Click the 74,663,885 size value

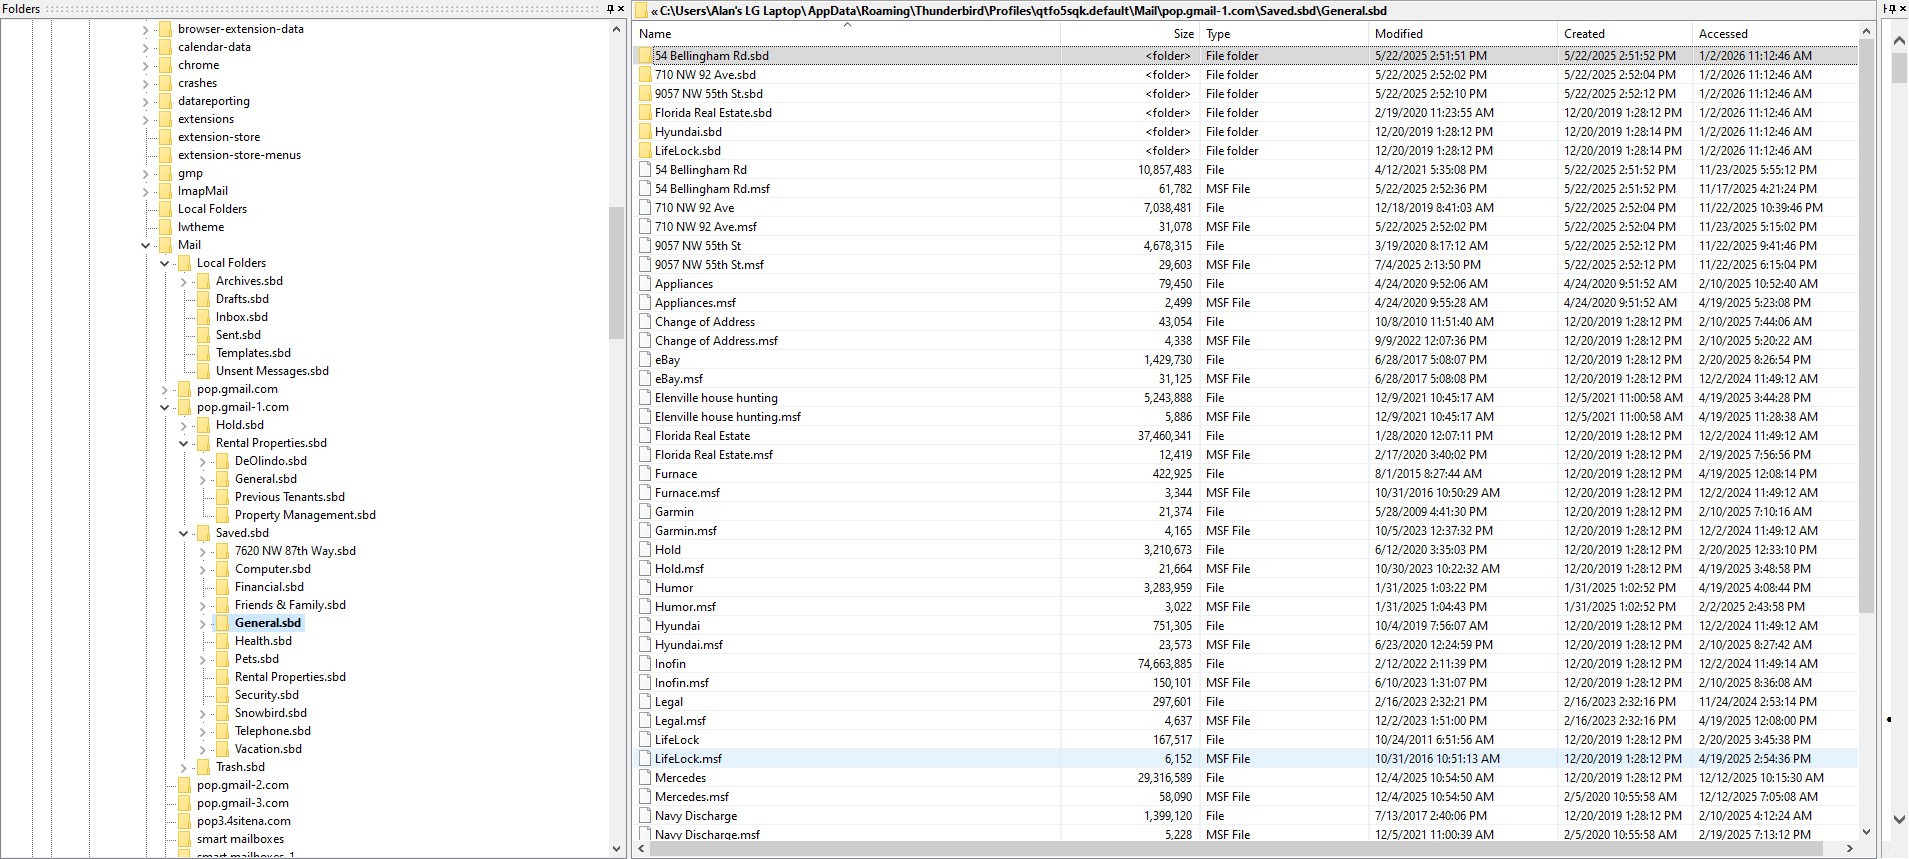click(x=1164, y=664)
